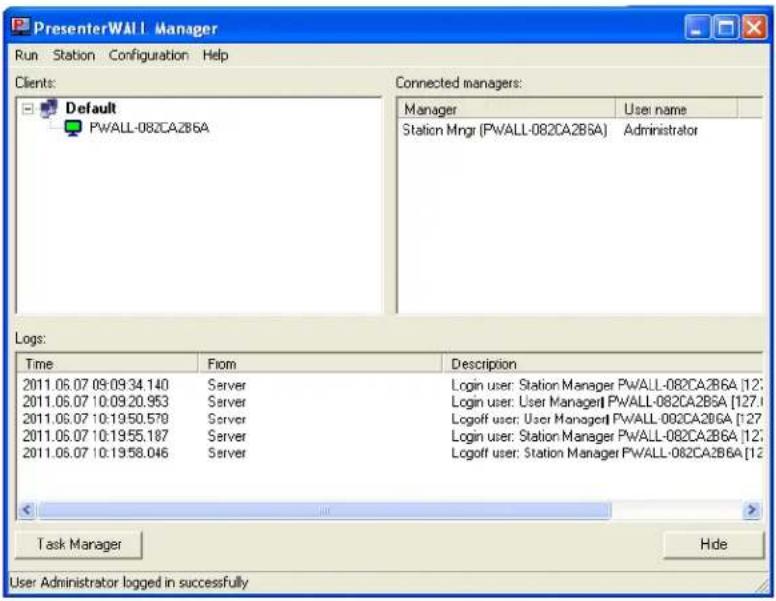Click Server cell of 09:09:34.140 log
The height and width of the screenshot is (601, 776).
coord(227,385)
